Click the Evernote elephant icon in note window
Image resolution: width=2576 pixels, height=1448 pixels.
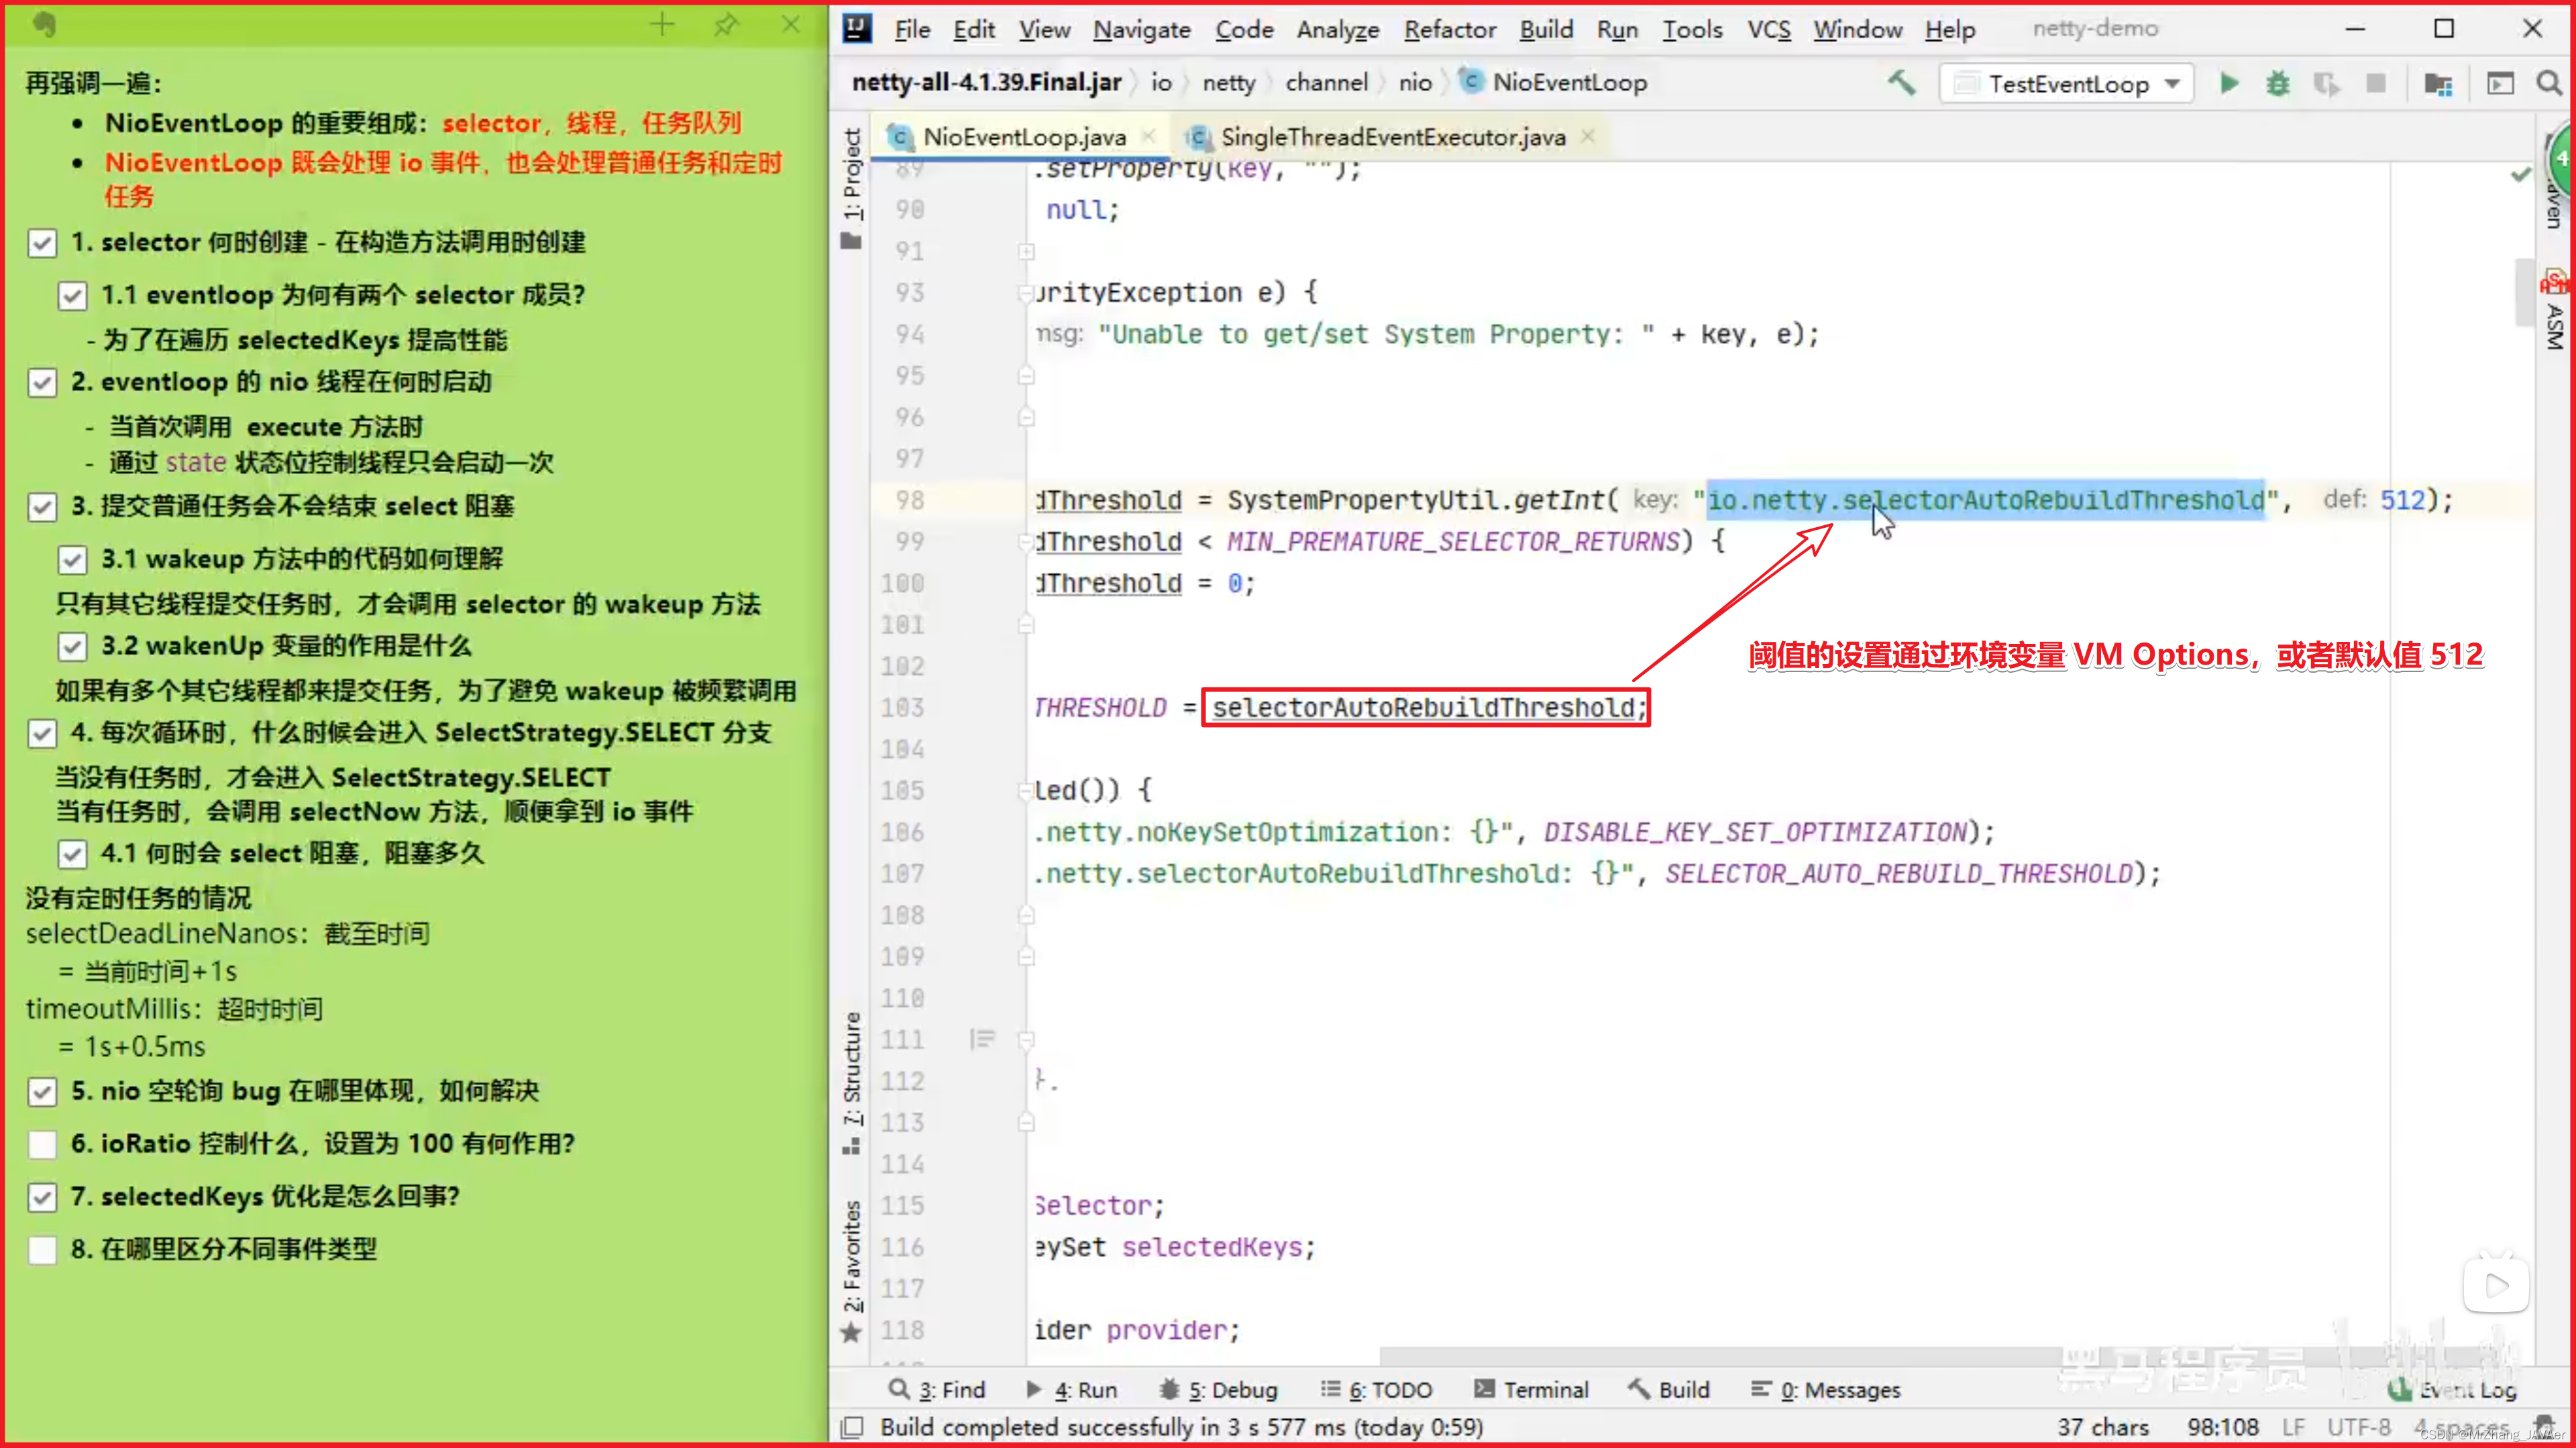point(45,24)
